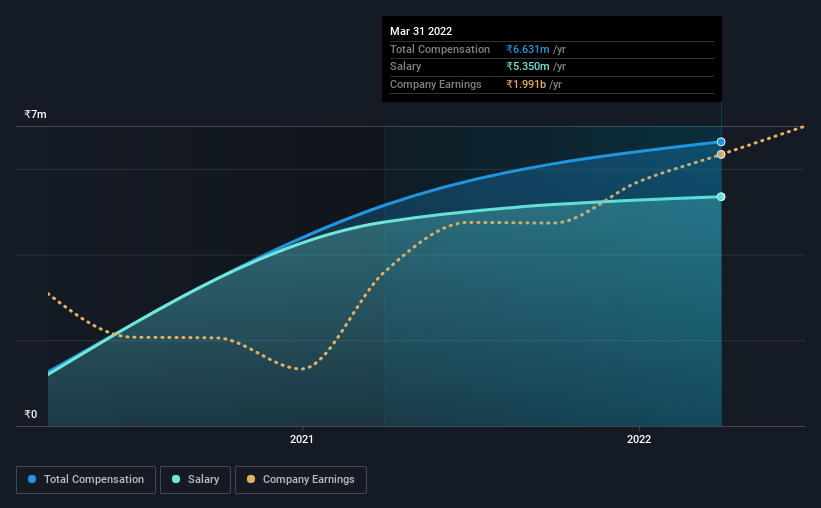Image resolution: width=821 pixels, height=508 pixels.
Task: Click the ₹6.631m total compensation value
Action: point(528,49)
